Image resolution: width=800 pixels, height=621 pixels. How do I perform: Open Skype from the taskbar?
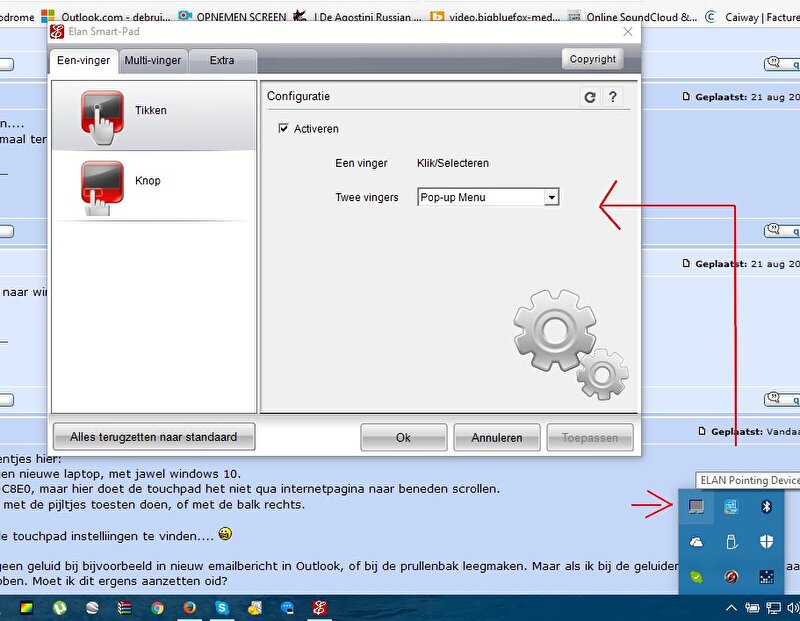click(222, 607)
